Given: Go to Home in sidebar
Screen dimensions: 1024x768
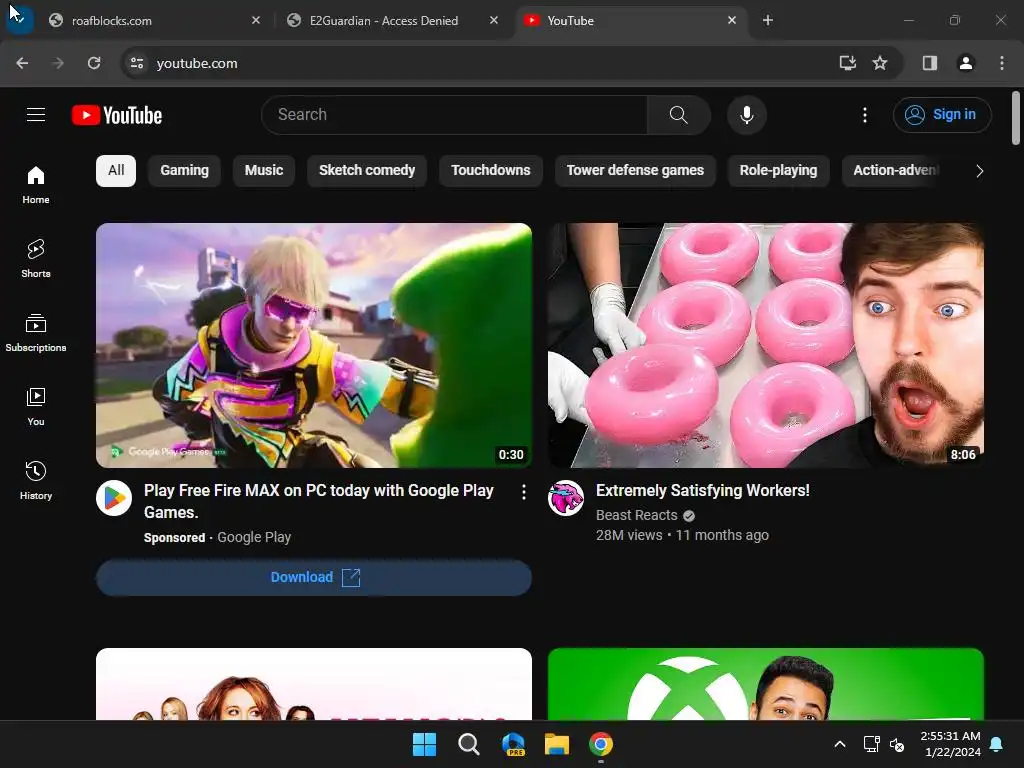Looking at the screenshot, I should tap(36, 185).
